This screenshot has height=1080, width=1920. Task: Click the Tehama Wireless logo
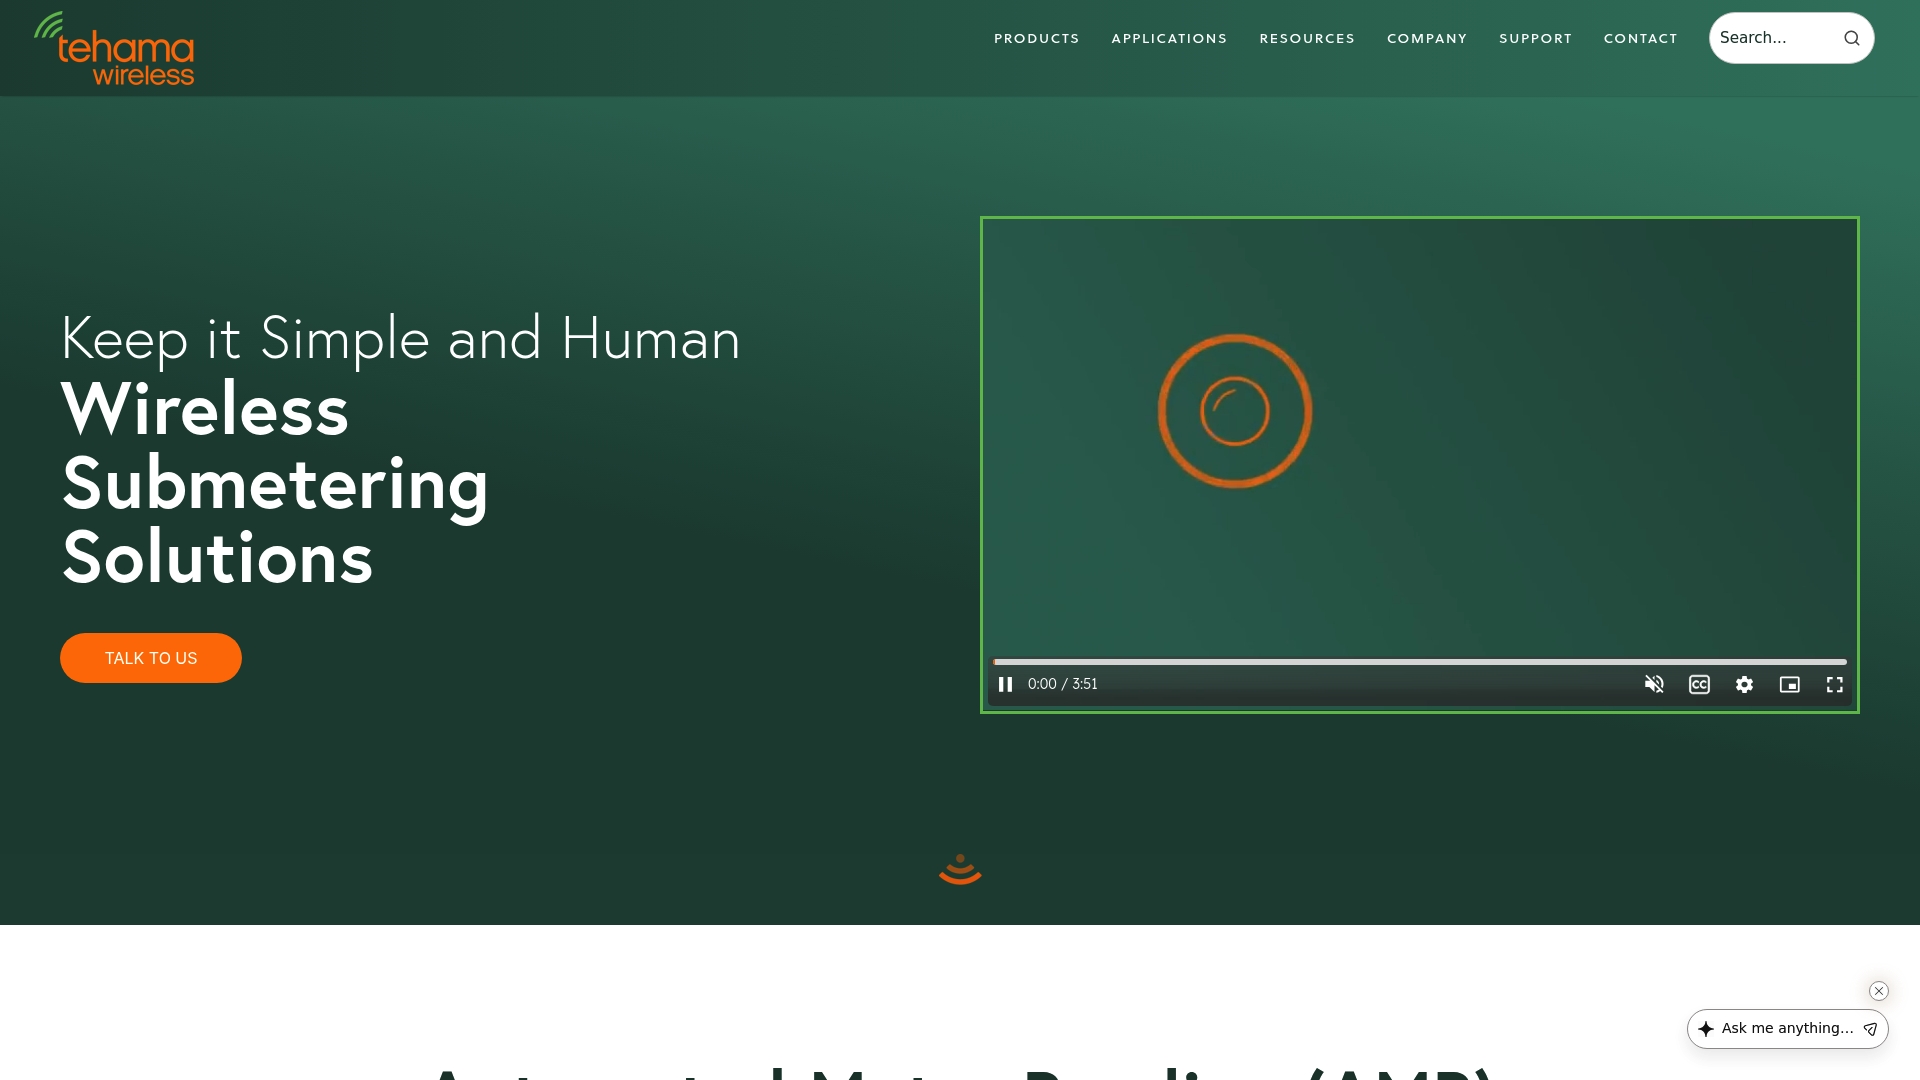tap(113, 47)
